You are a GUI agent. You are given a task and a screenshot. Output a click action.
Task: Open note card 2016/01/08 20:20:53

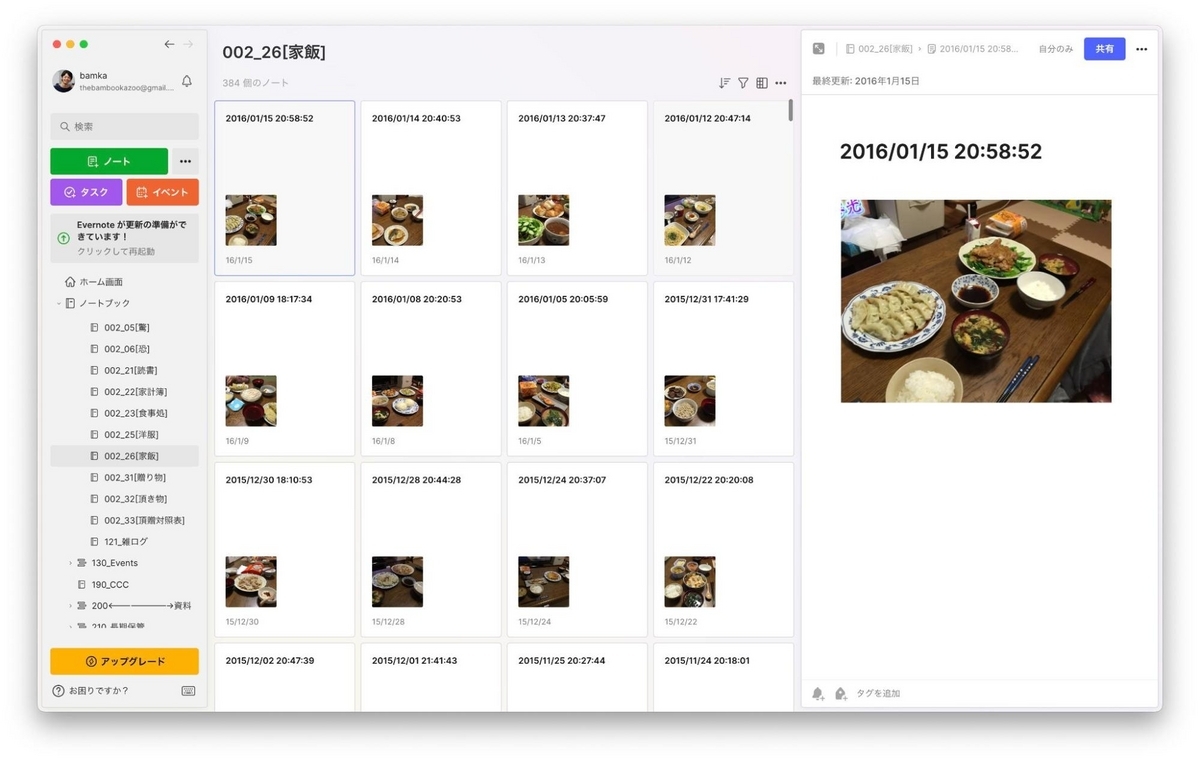pos(431,369)
